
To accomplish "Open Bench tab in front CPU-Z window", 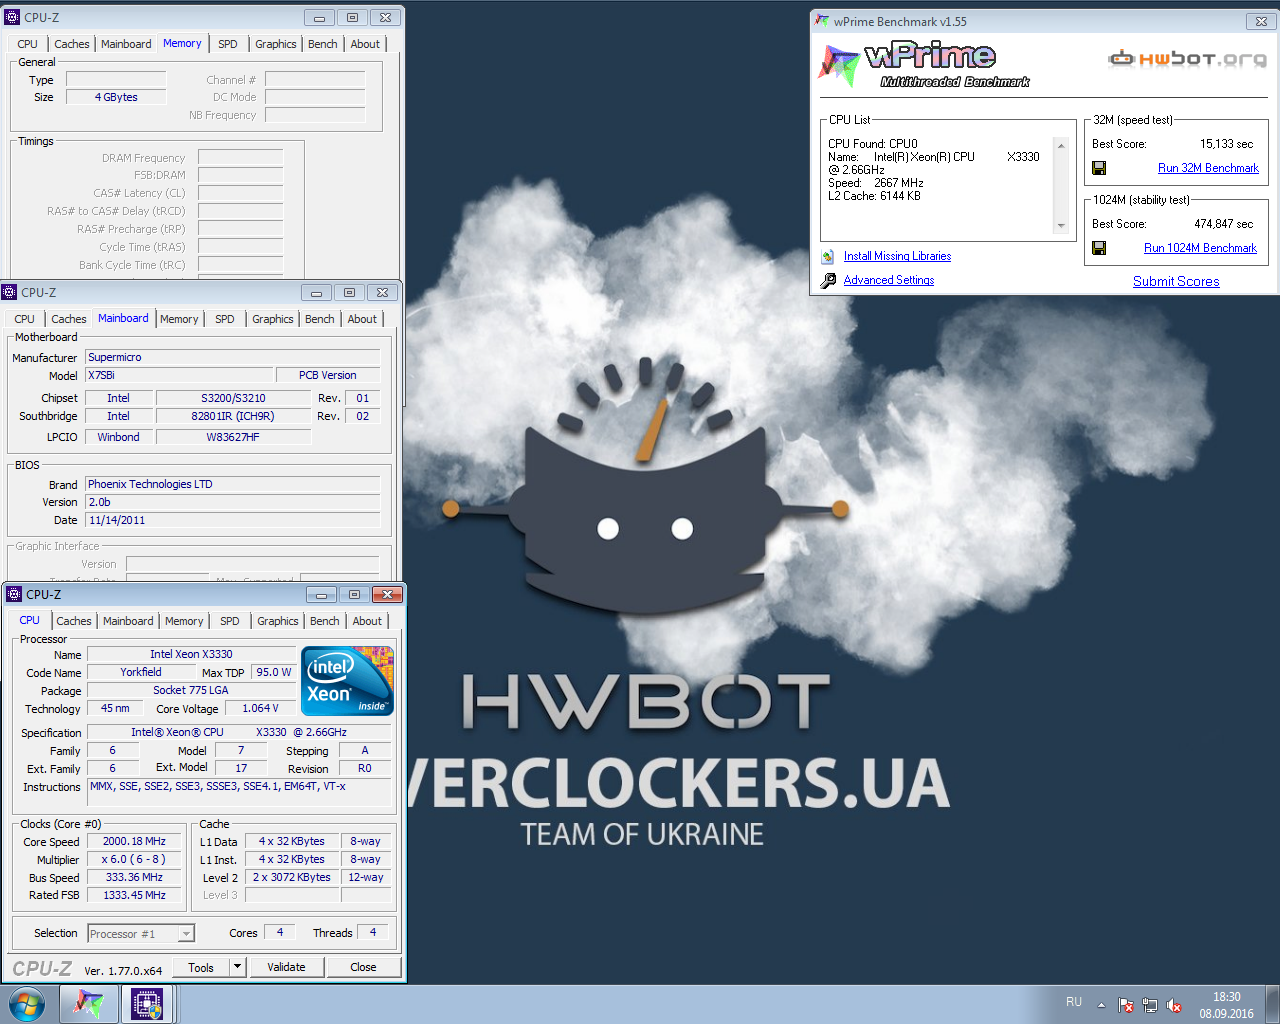I will (325, 621).
